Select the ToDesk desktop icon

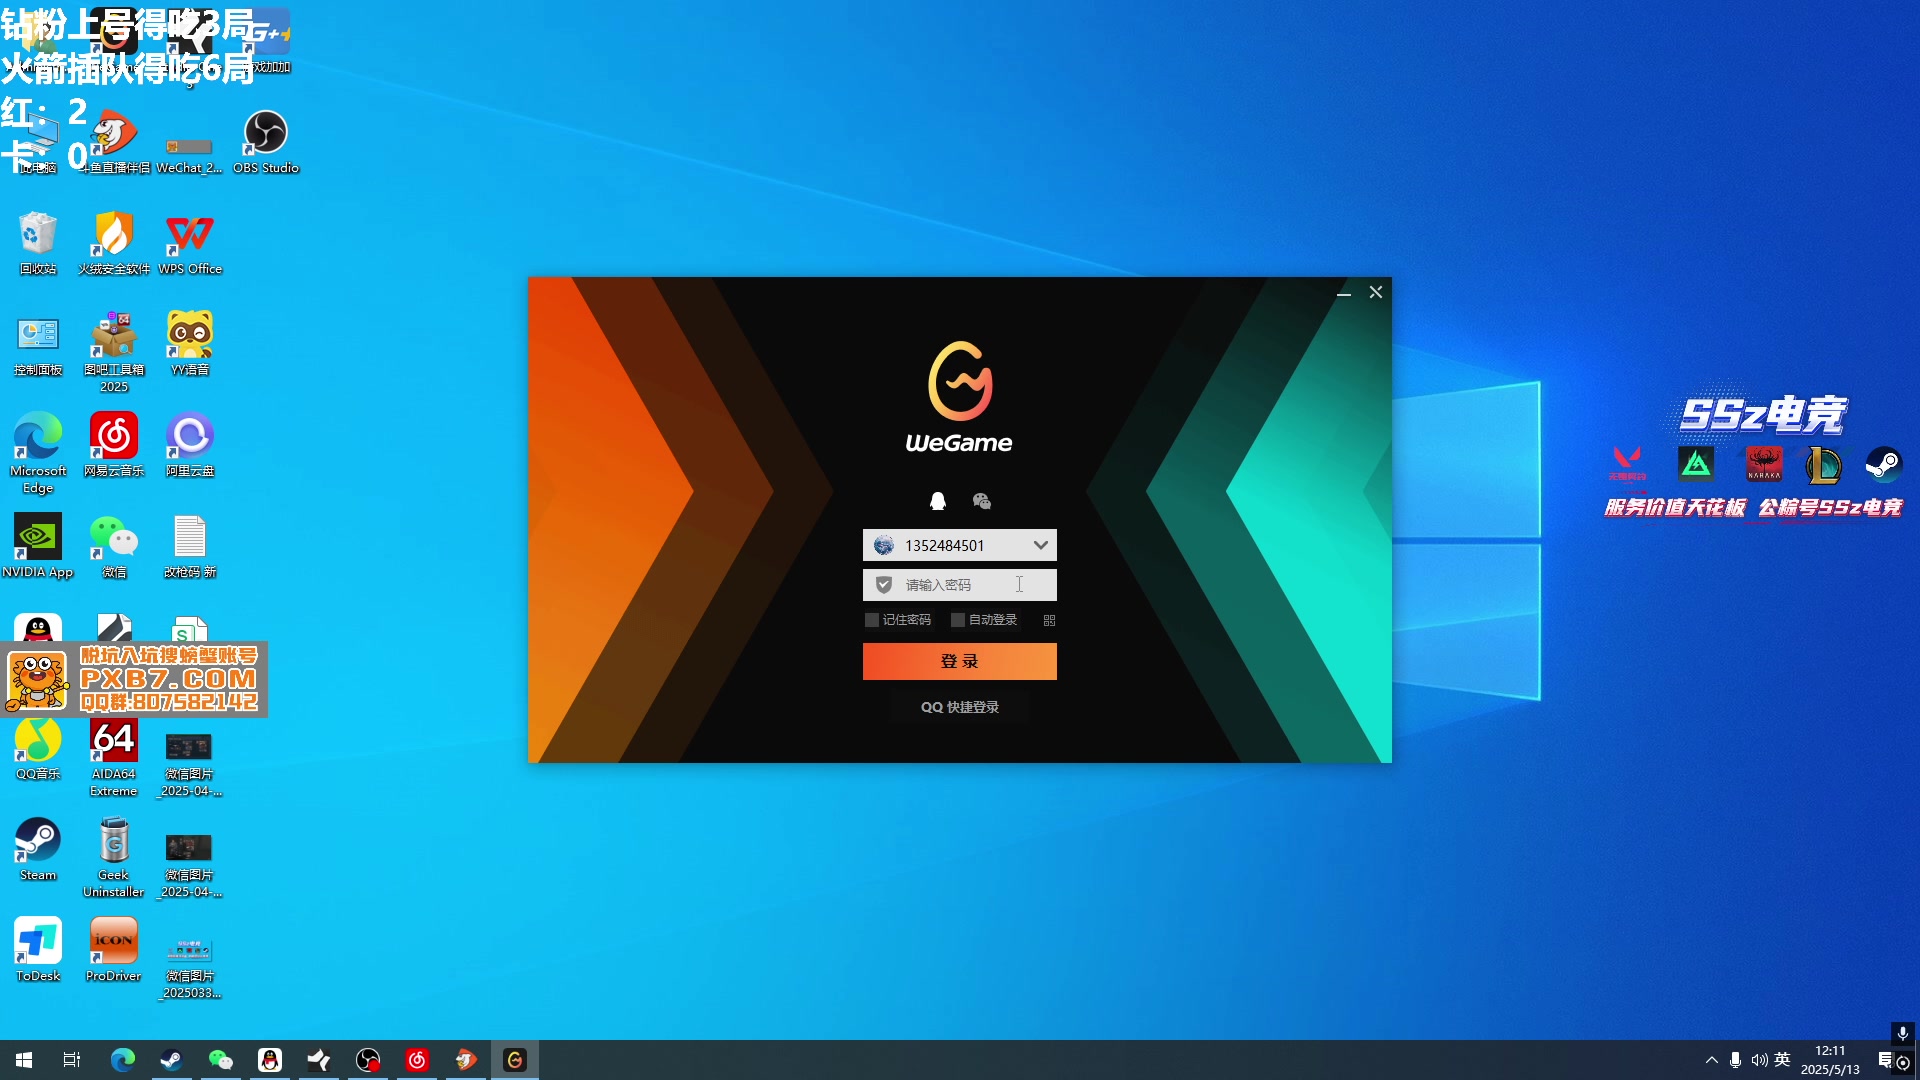[x=38, y=950]
